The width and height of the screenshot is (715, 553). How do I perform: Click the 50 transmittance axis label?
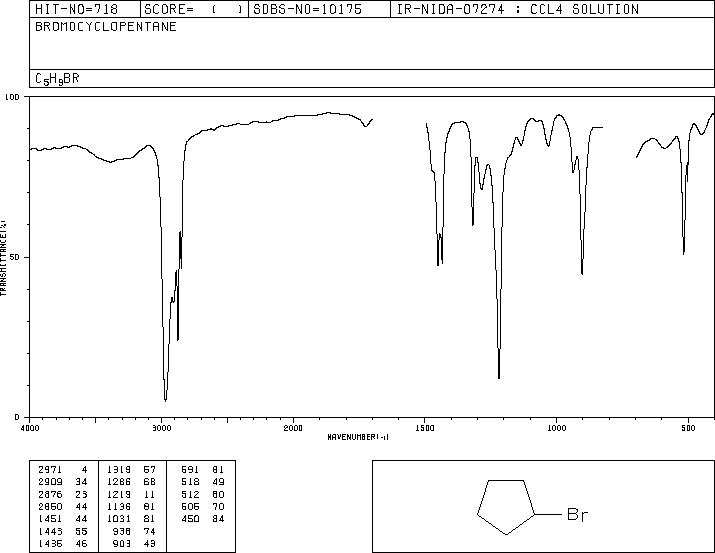coord(15,258)
